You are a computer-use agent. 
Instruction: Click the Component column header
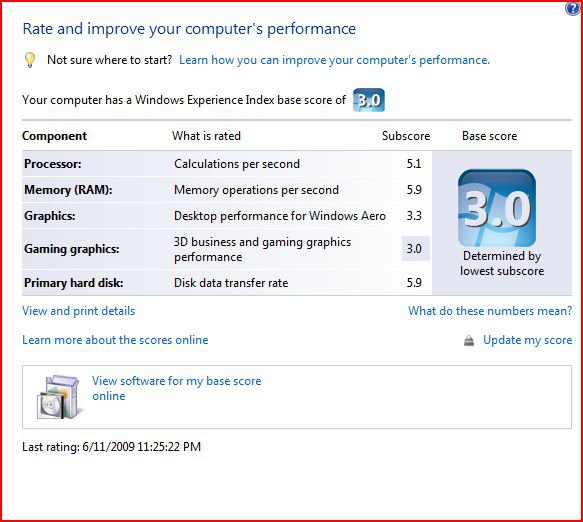54,136
